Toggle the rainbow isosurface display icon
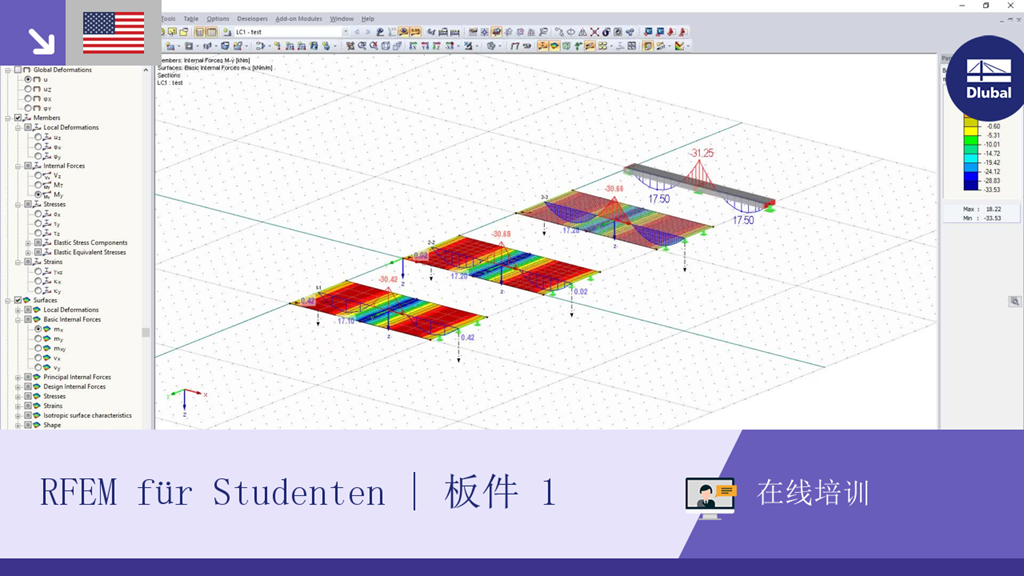The image size is (1024, 576). tap(555, 46)
